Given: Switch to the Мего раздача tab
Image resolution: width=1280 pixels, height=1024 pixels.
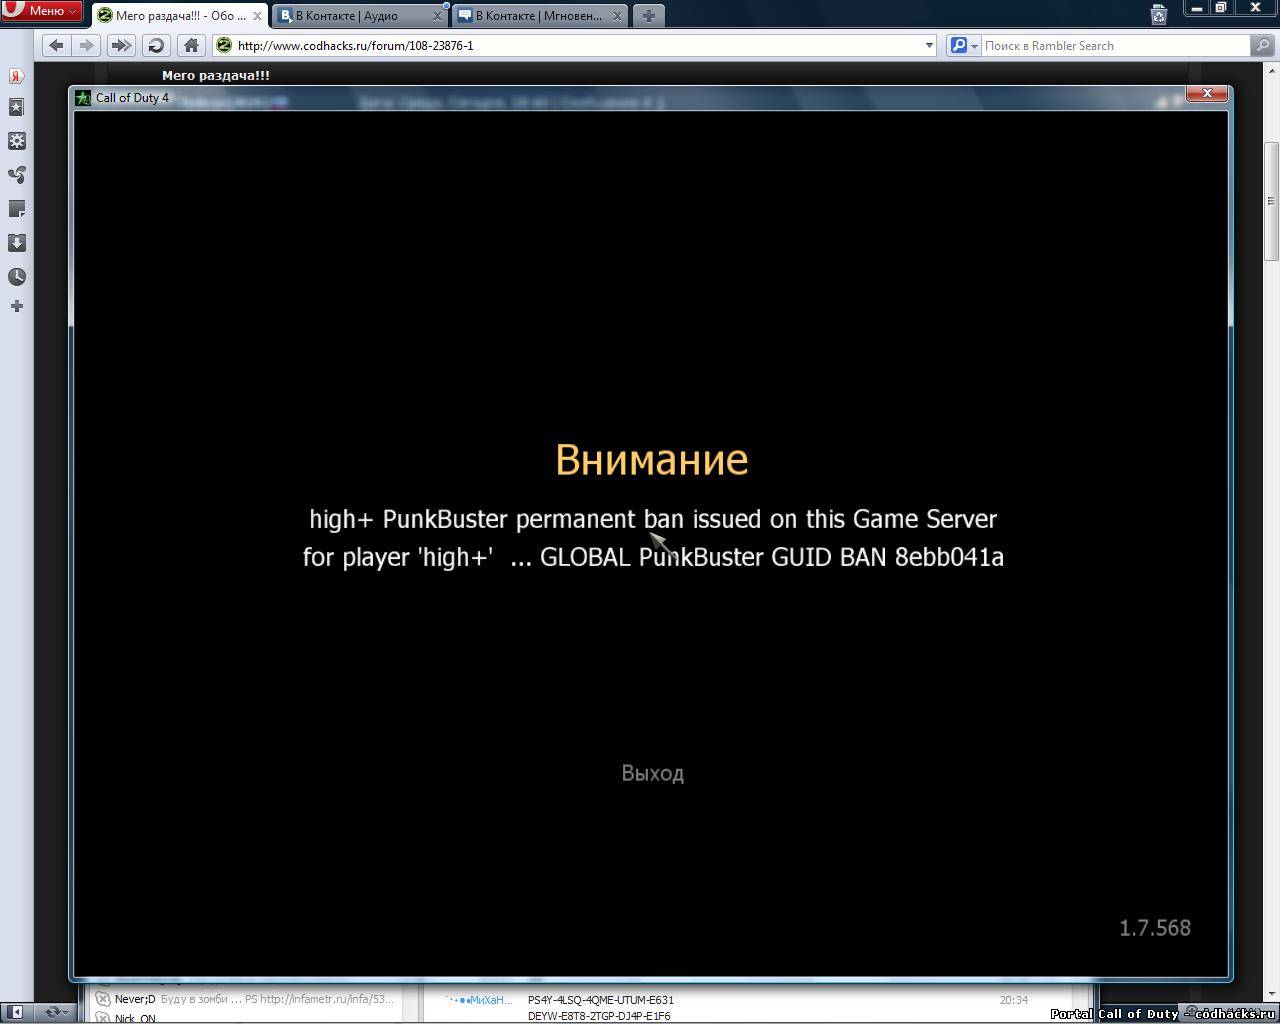Looking at the screenshot, I should [x=180, y=16].
